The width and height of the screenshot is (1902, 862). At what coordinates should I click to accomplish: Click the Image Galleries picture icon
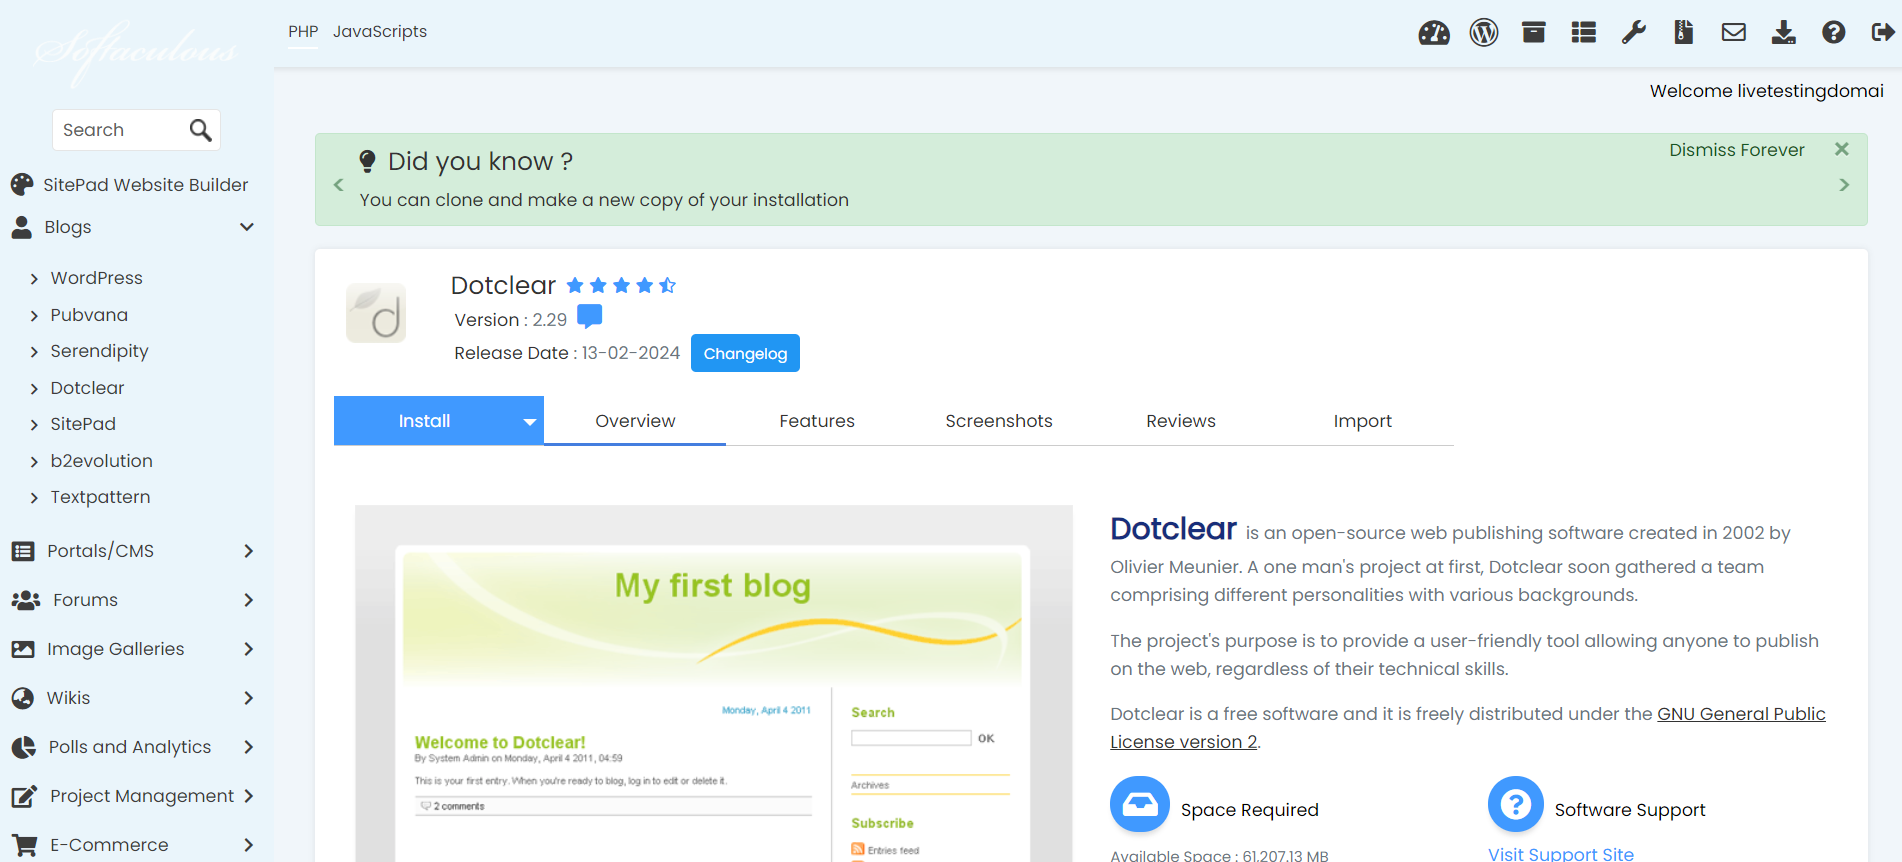(23, 649)
